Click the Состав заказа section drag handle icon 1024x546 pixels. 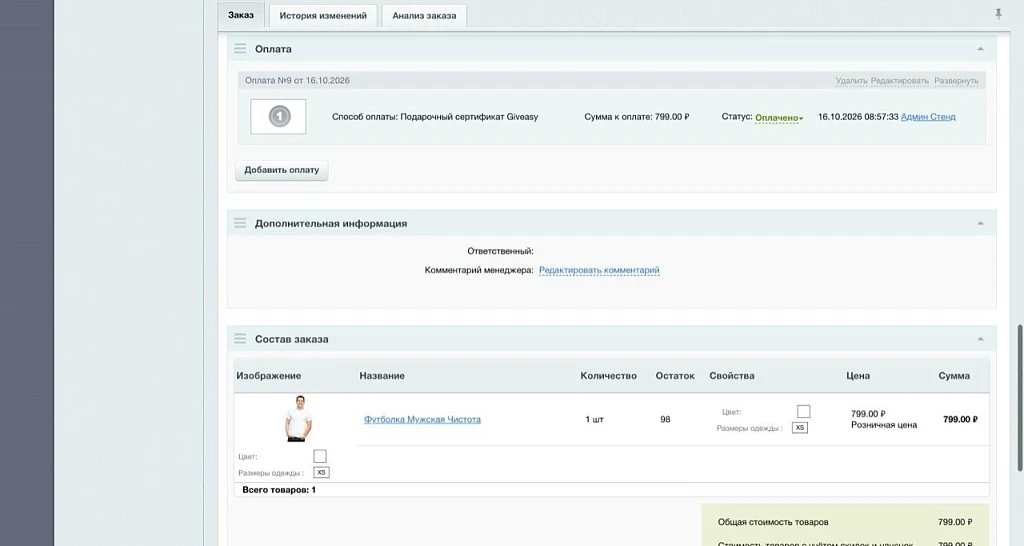pos(240,339)
